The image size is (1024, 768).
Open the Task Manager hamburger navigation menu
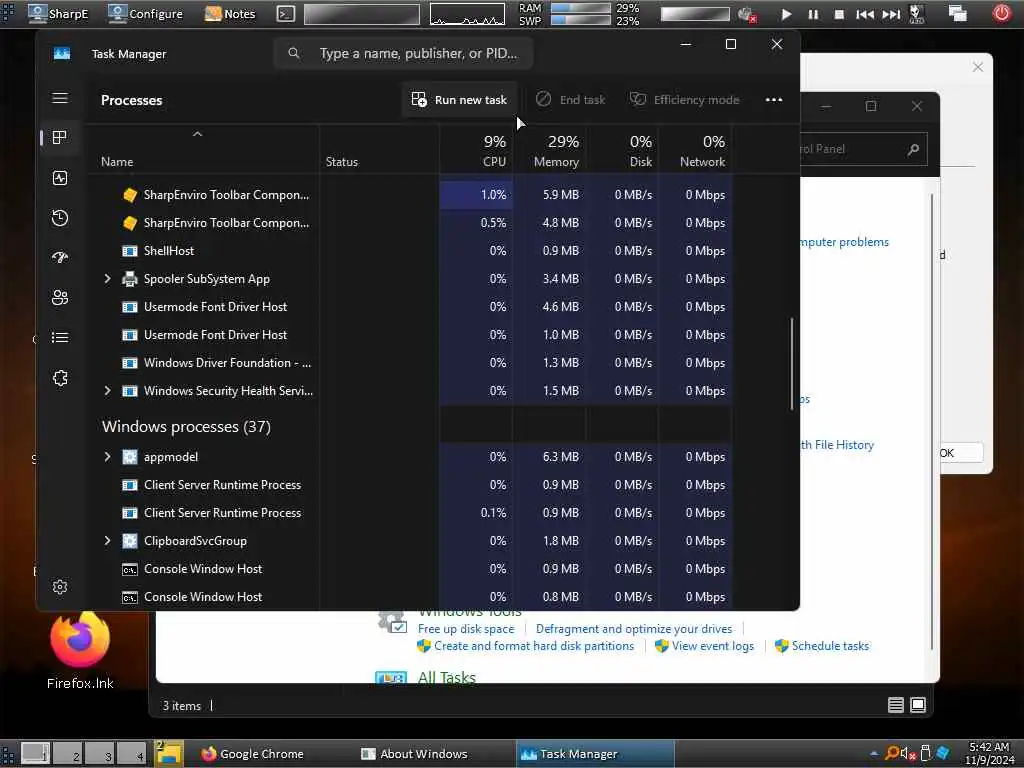[x=60, y=98]
